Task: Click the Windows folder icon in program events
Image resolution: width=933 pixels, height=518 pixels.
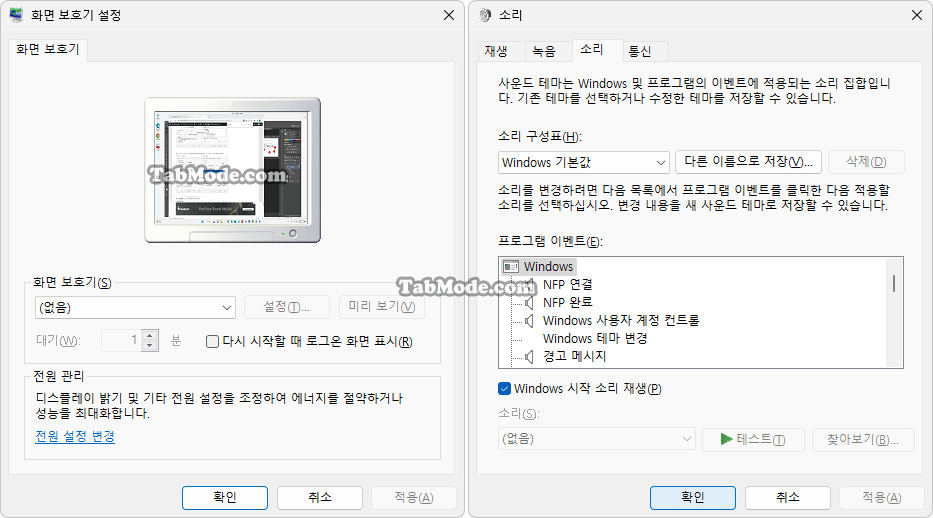Action: click(x=511, y=266)
